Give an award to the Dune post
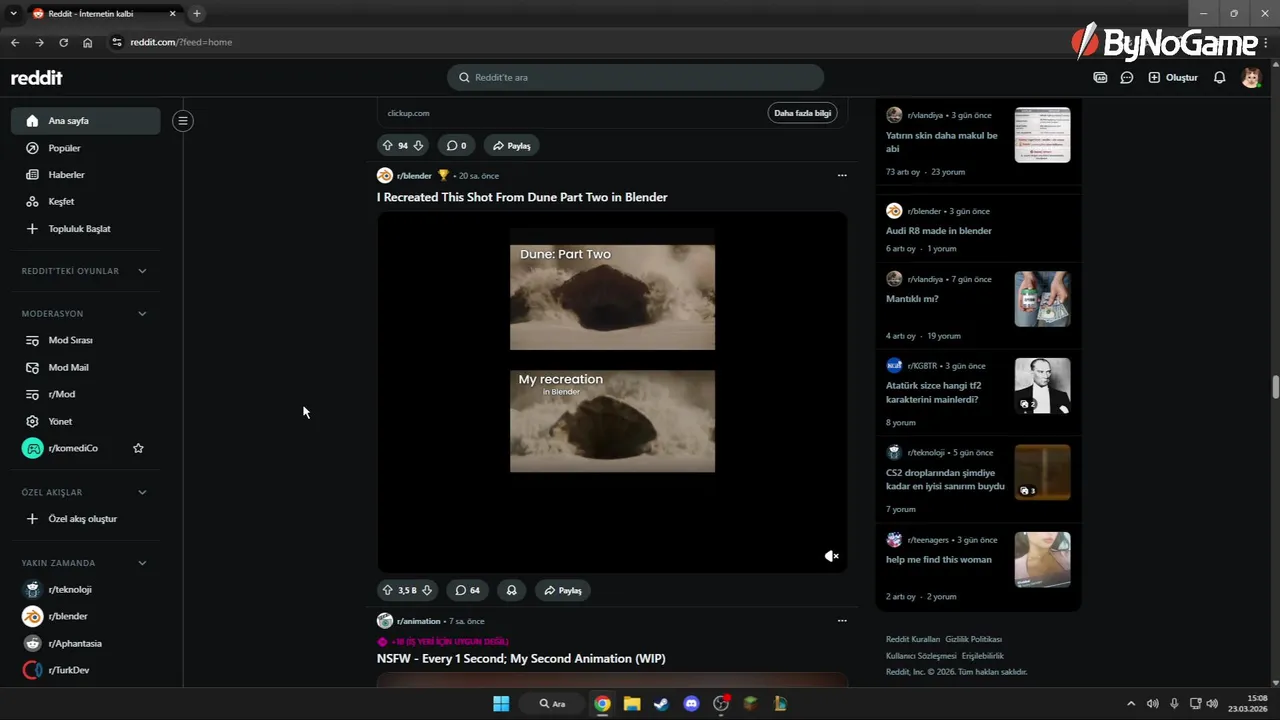1280x720 pixels. click(x=511, y=590)
